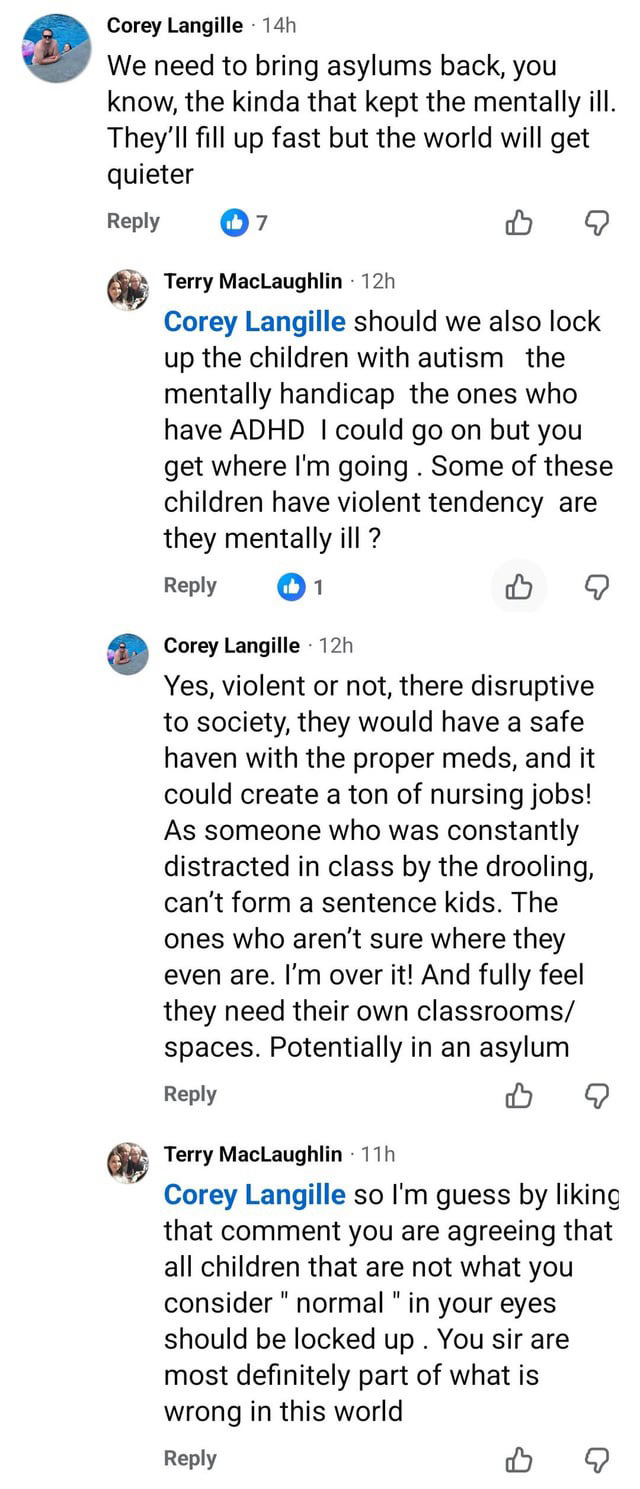The height and width of the screenshot is (1489, 640).
Task: Reply to Terry MacLaughlin's 12h comment
Action: (190, 585)
